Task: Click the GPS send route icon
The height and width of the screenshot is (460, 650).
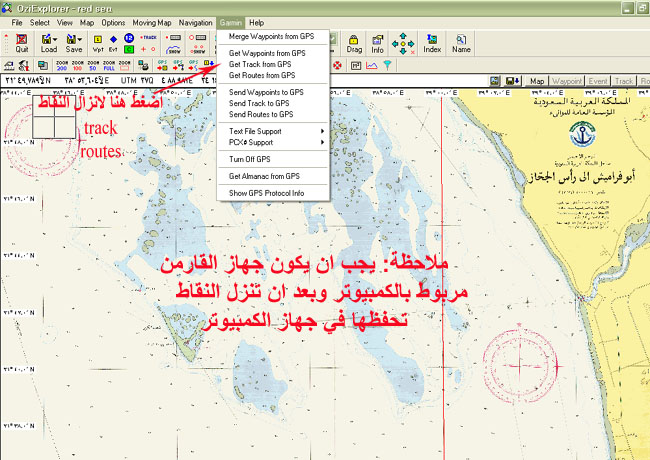Action: click(178, 65)
